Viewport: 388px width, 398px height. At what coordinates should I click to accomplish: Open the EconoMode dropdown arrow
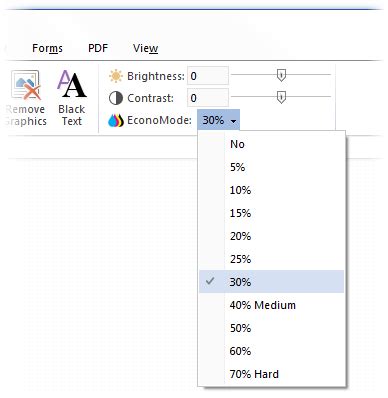pos(234,121)
